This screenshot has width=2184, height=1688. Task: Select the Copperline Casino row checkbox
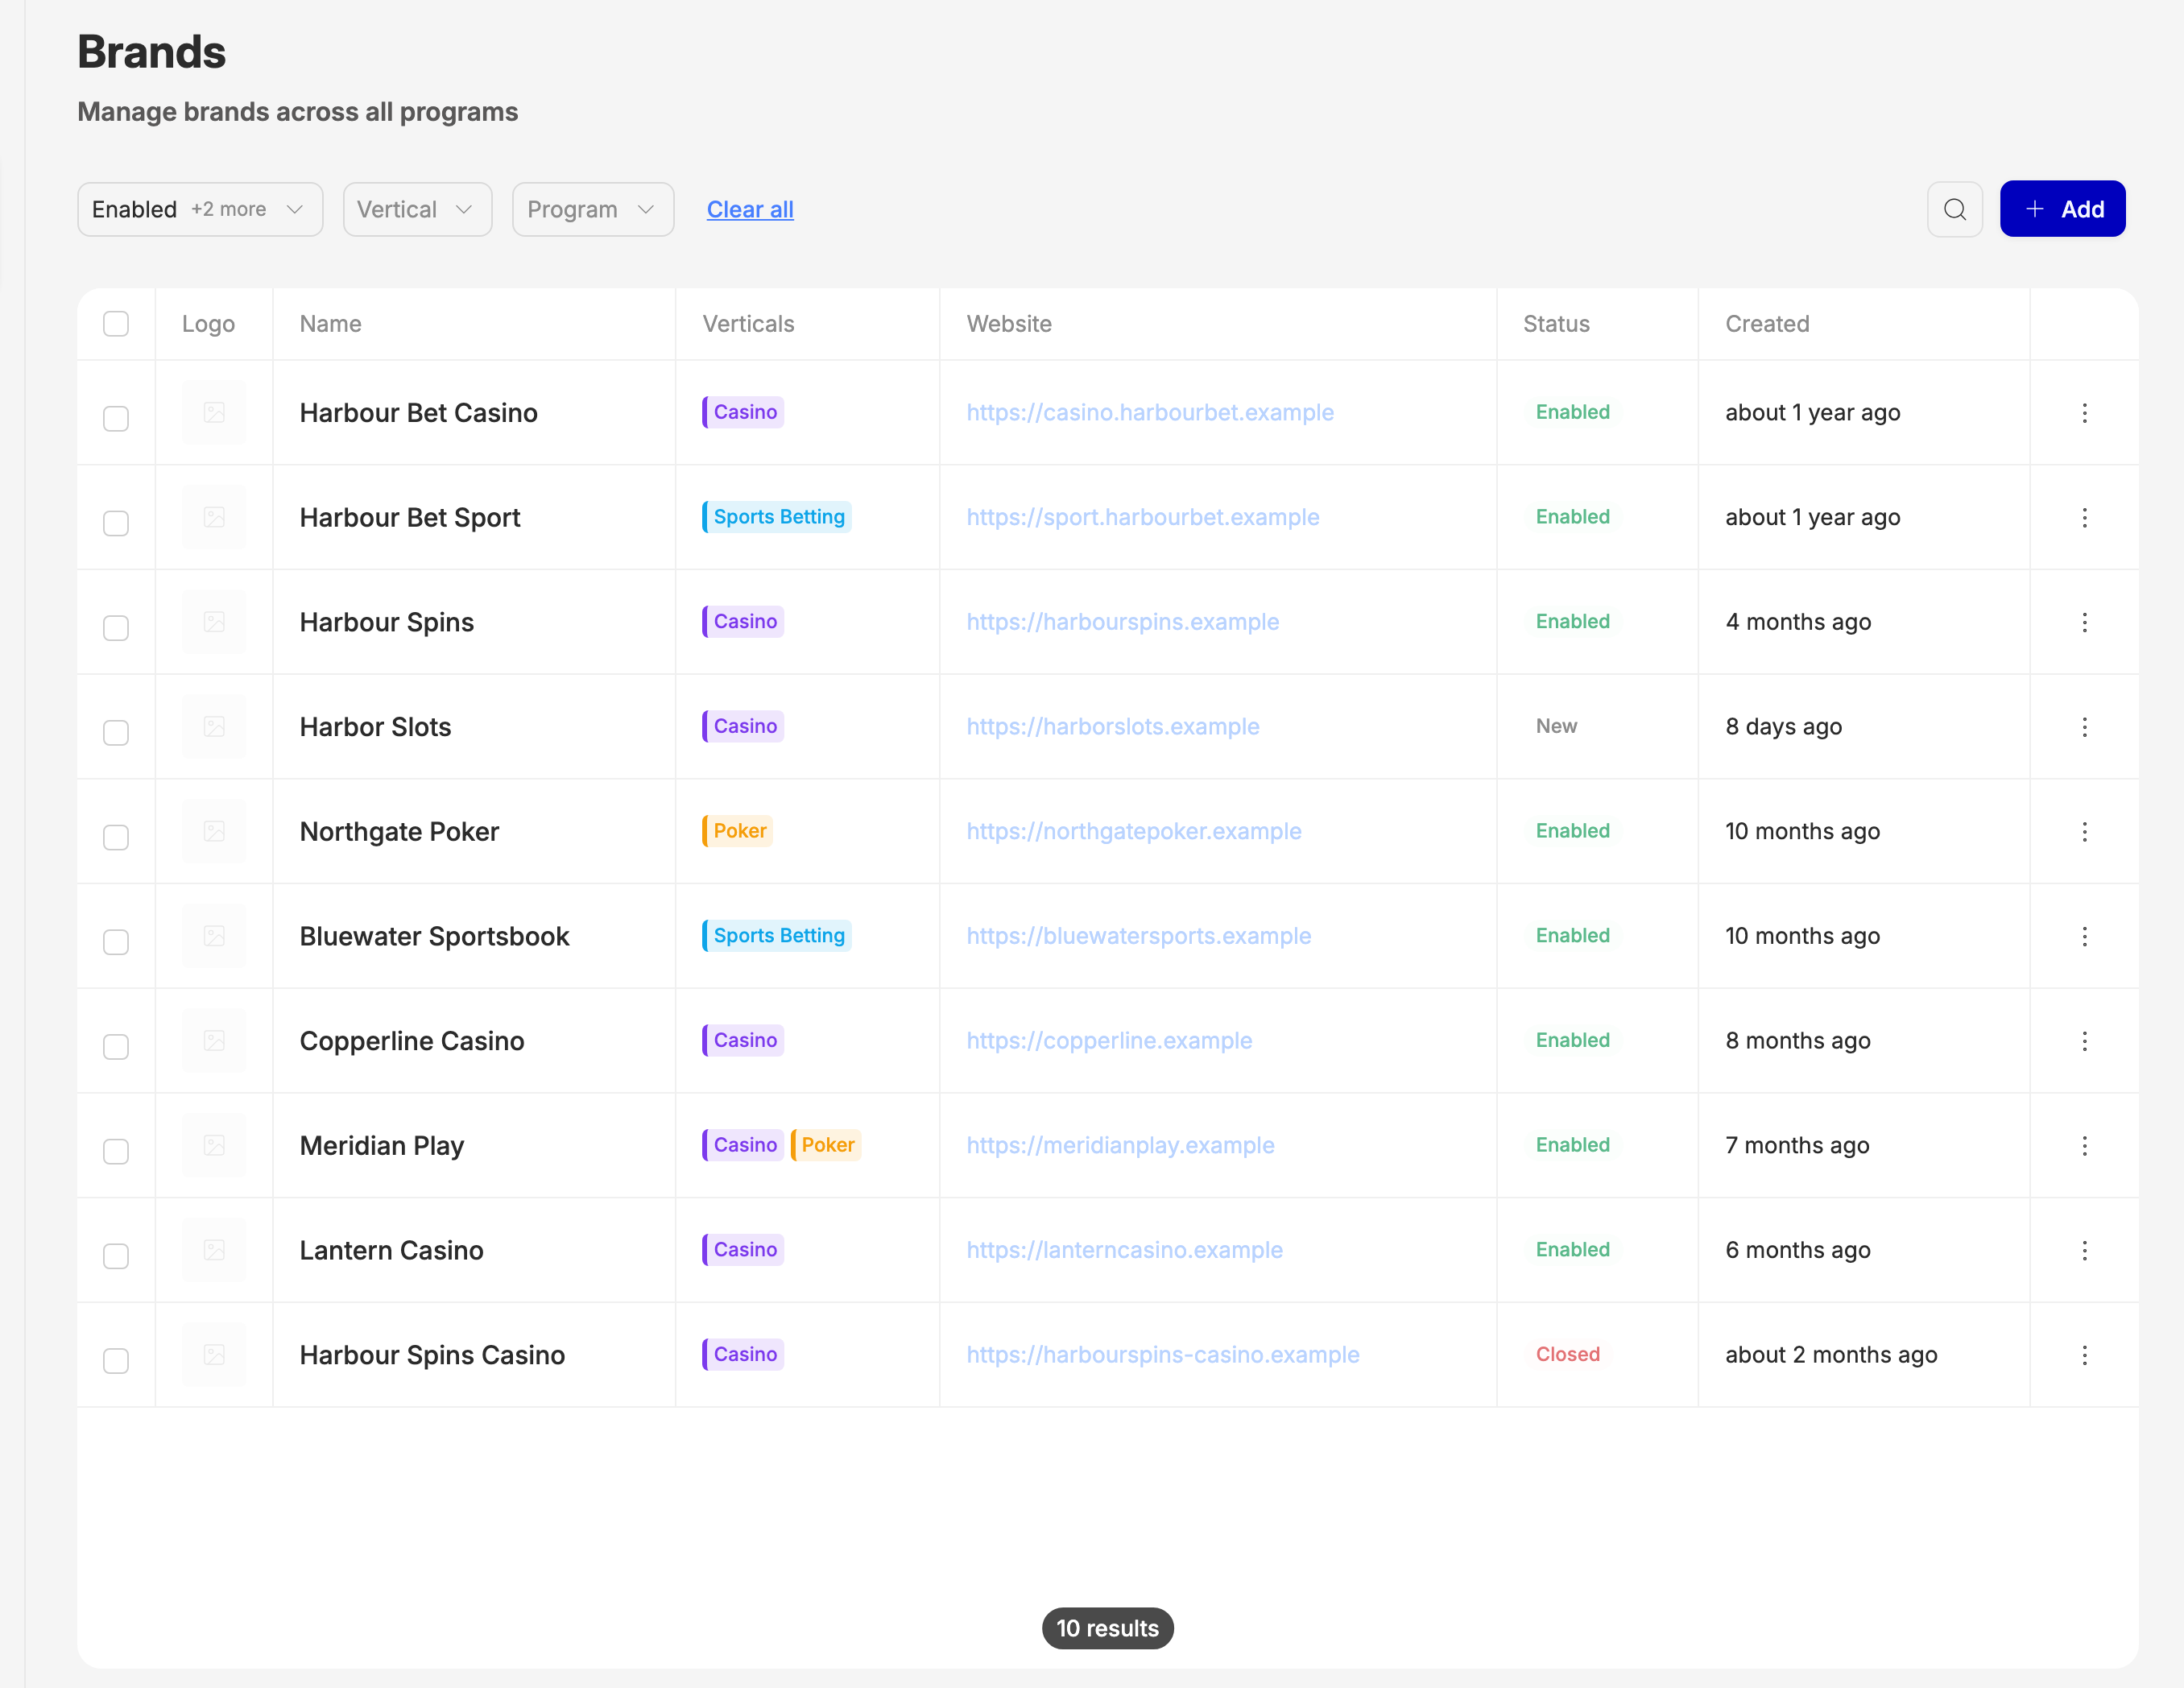coord(116,1047)
